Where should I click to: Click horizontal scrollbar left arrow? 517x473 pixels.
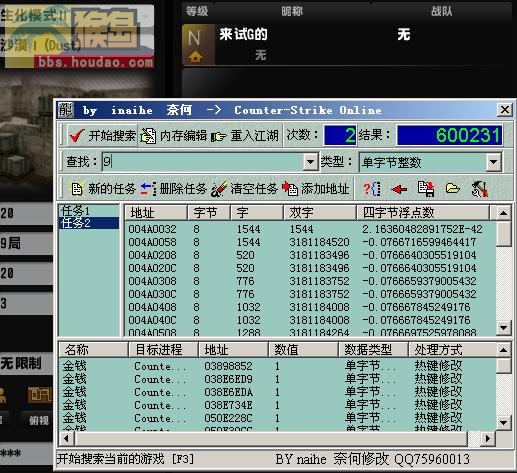66,438
